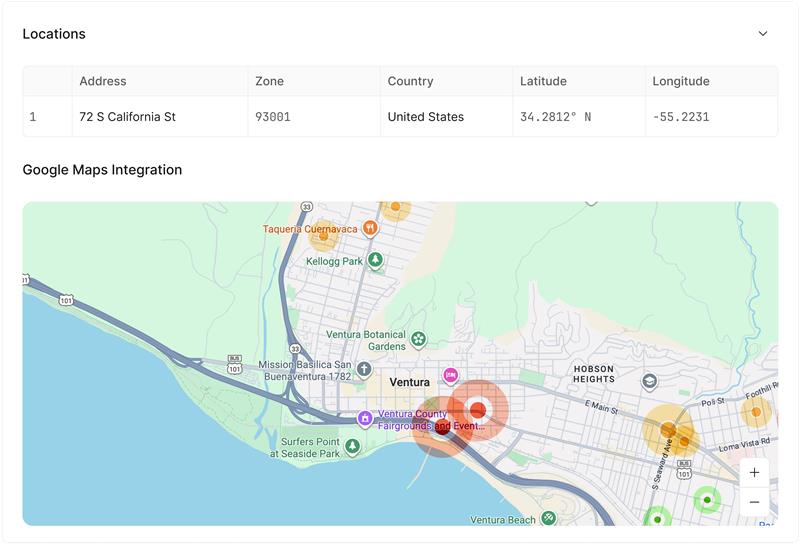Click the orange marker near Foothill Rd
Image resolution: width=800 pixels, height=545 pixels.
pos(756,411)
